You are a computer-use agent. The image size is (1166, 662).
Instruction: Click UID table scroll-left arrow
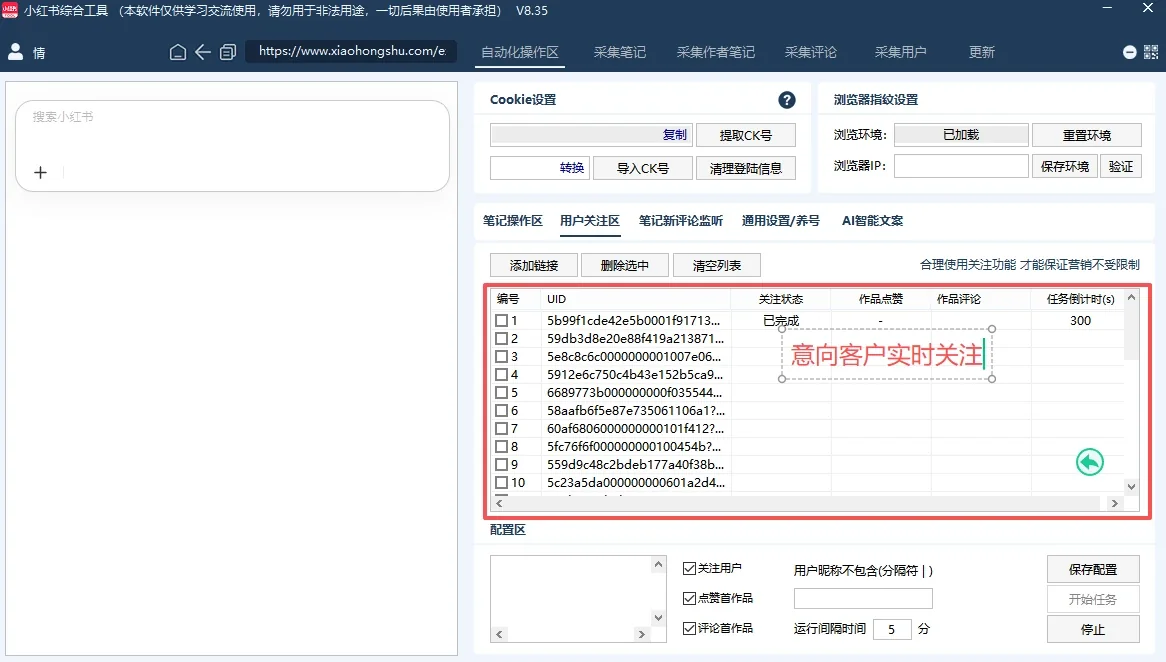pyautogui.click(x=499, y=504)
